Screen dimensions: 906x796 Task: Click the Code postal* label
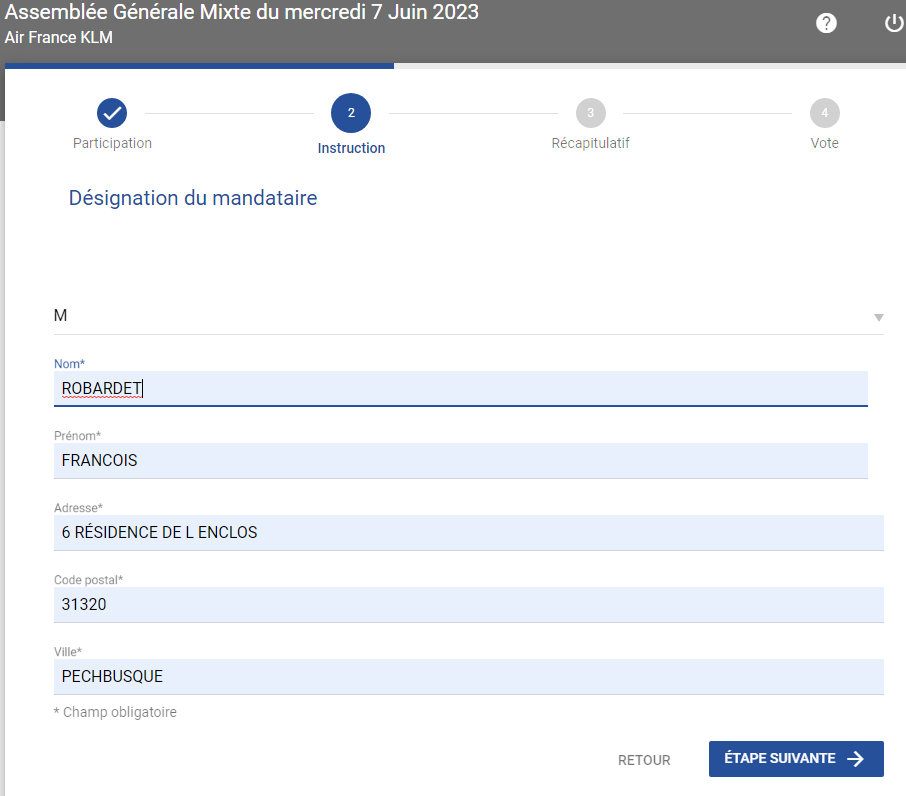click(x=88, y=580)
